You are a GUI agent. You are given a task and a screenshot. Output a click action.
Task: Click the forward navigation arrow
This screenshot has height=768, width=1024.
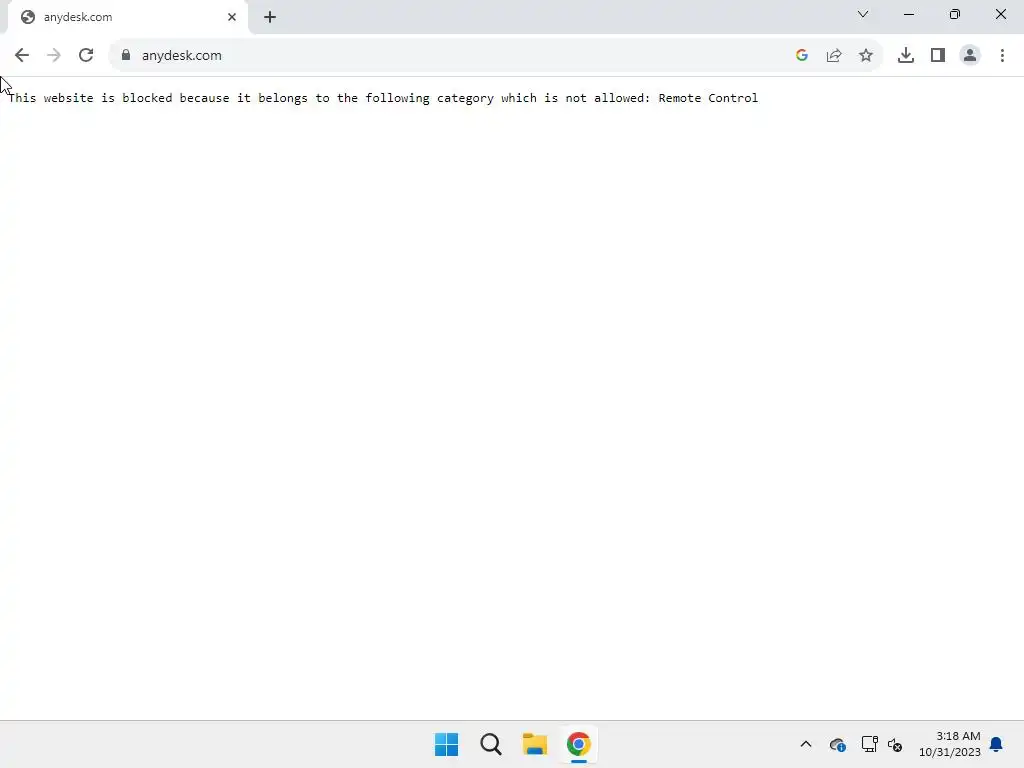[x=54, y=56]
